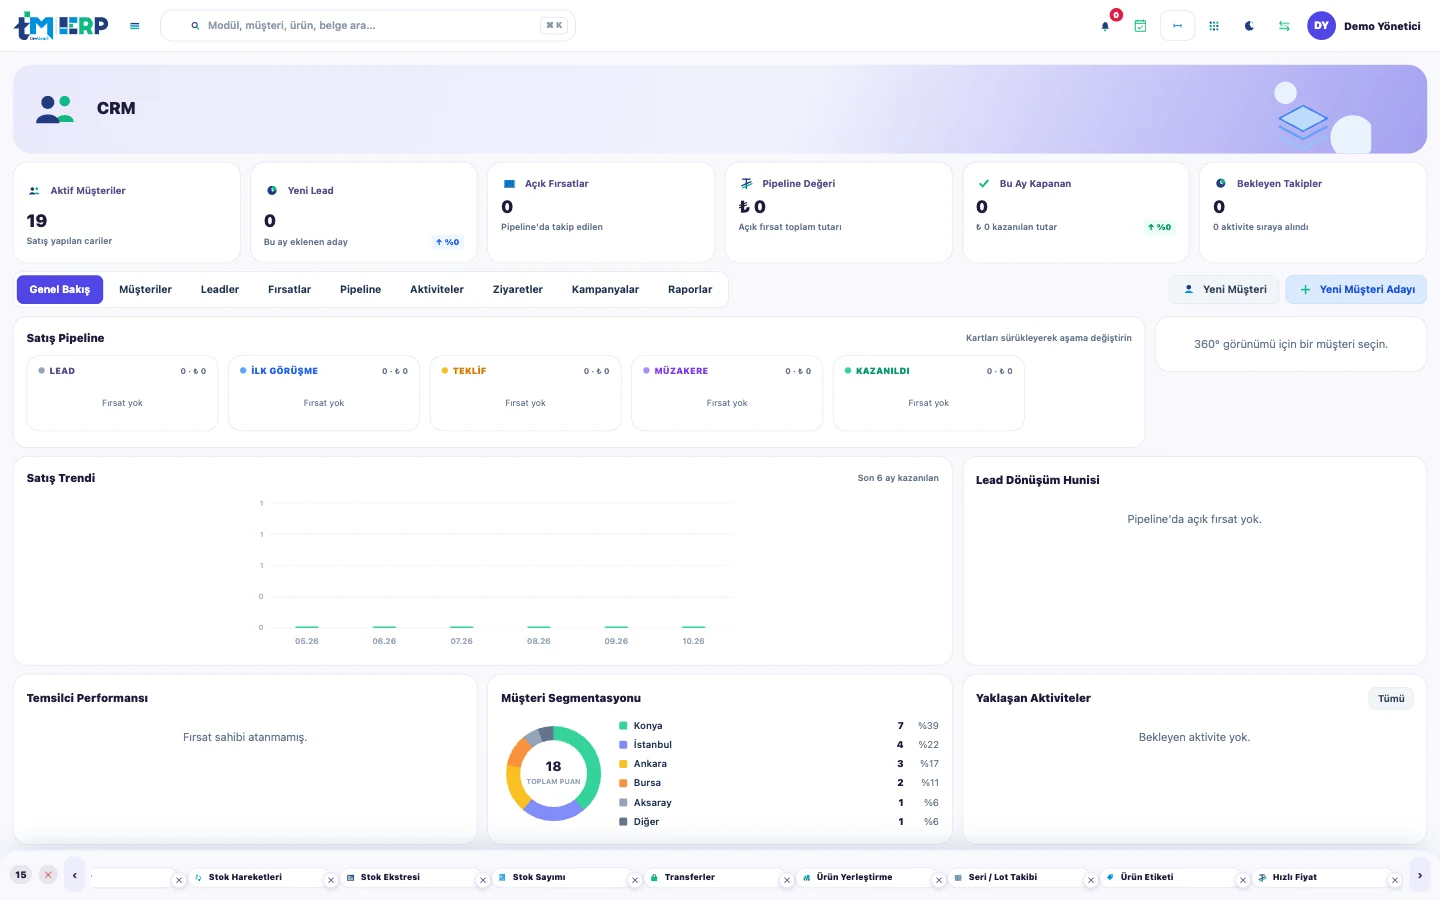Open the DY user avatar menu

pos(1321,26)
